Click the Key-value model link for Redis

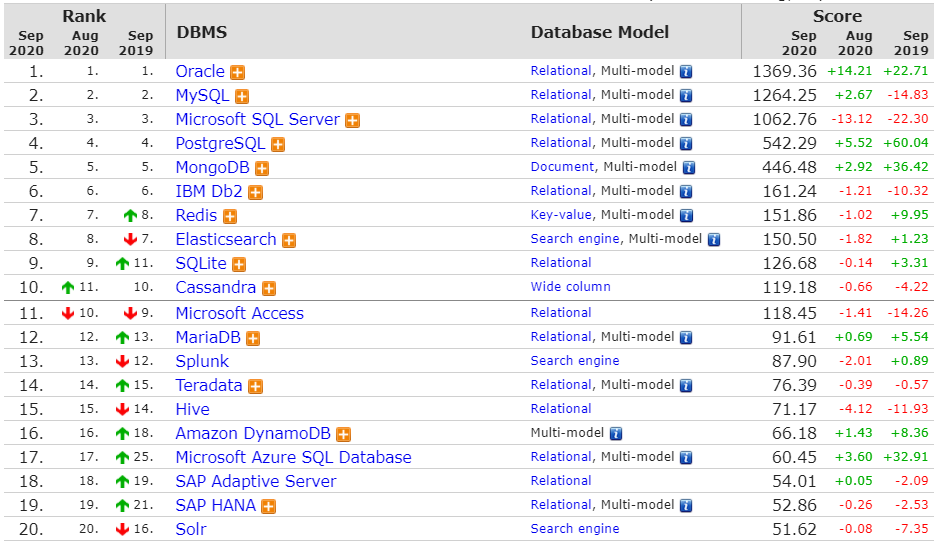(561, 215)
